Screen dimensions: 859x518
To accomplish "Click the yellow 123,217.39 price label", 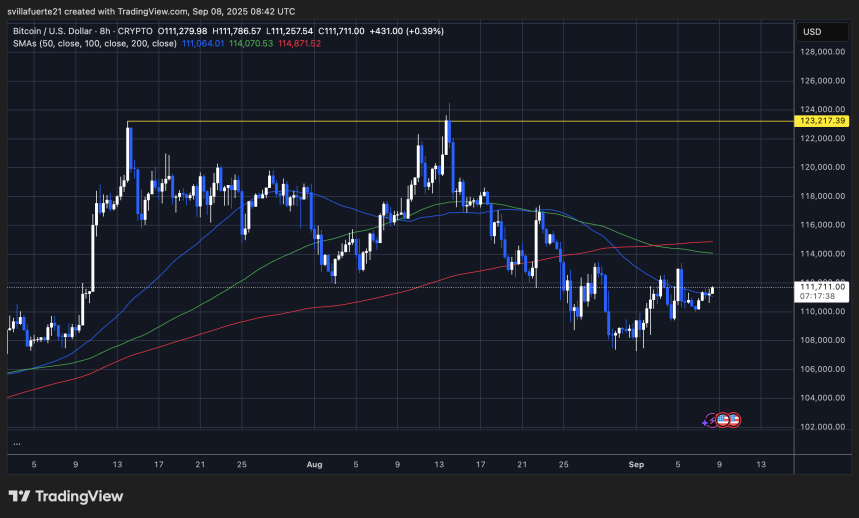I will click(x=824, y=121).
